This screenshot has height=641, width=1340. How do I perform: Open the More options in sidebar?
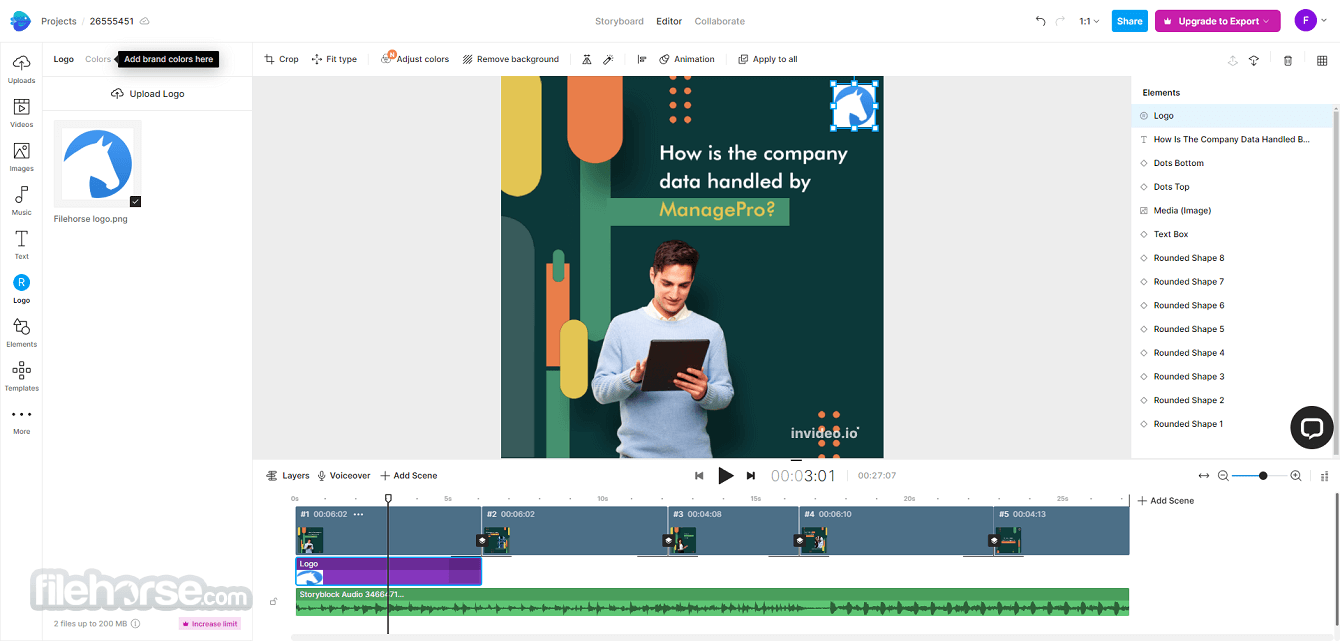click(x=21, y=420)
